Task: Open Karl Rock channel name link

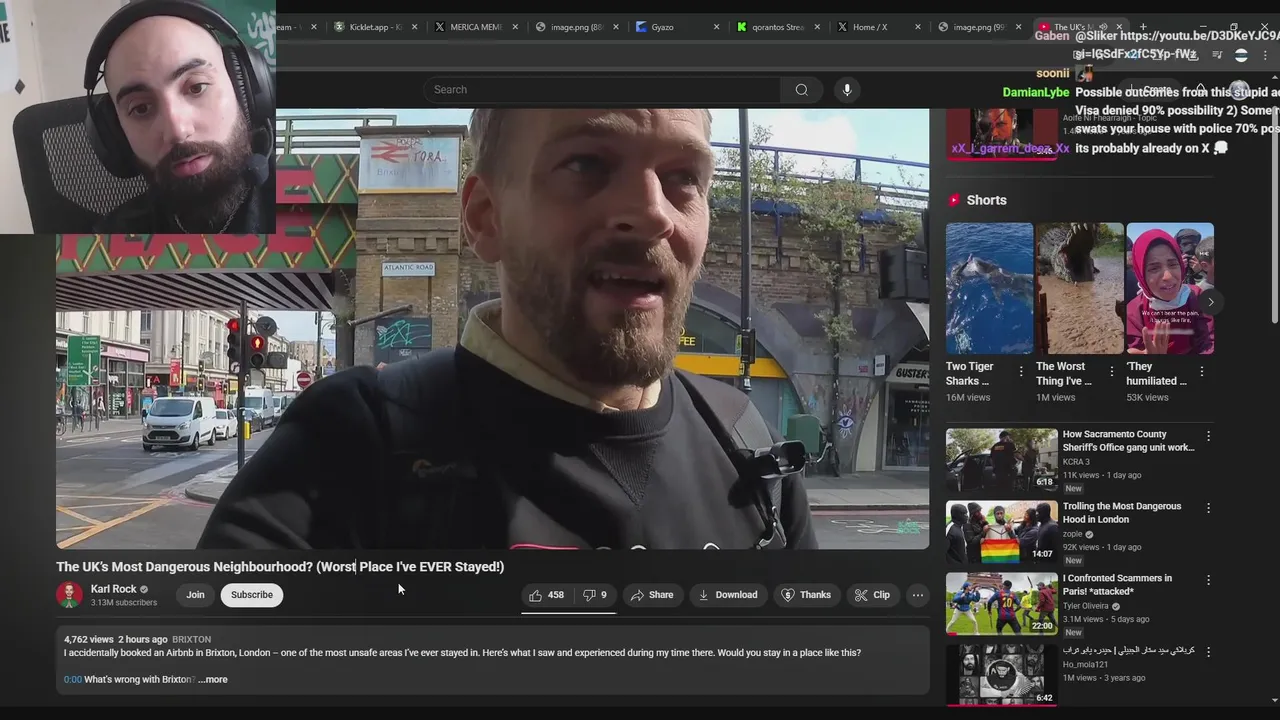Action: point(114,589)
